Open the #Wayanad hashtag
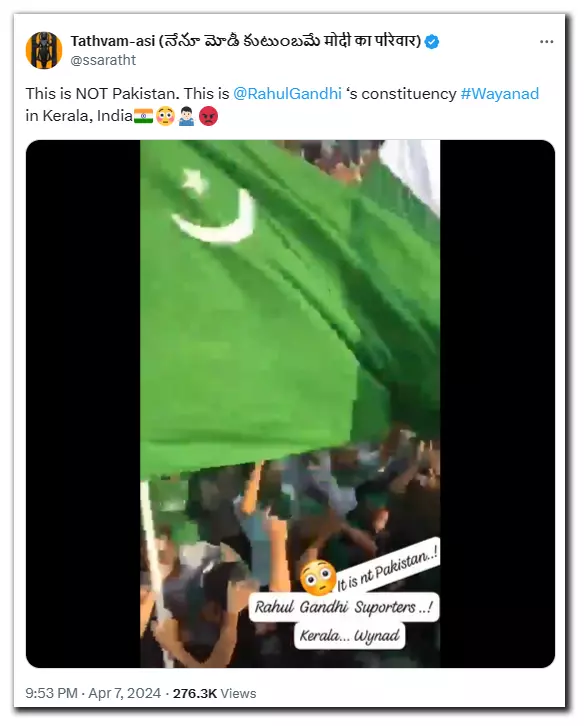The width and height of the screenshot is (584, 726). point(500,94)
